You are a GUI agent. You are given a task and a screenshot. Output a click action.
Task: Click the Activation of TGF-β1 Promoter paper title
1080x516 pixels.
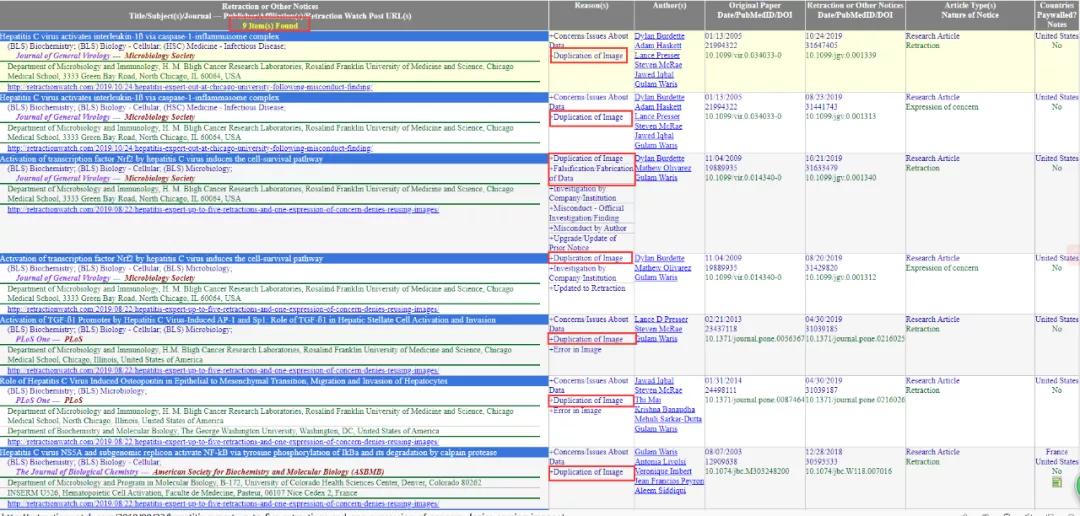247,320
